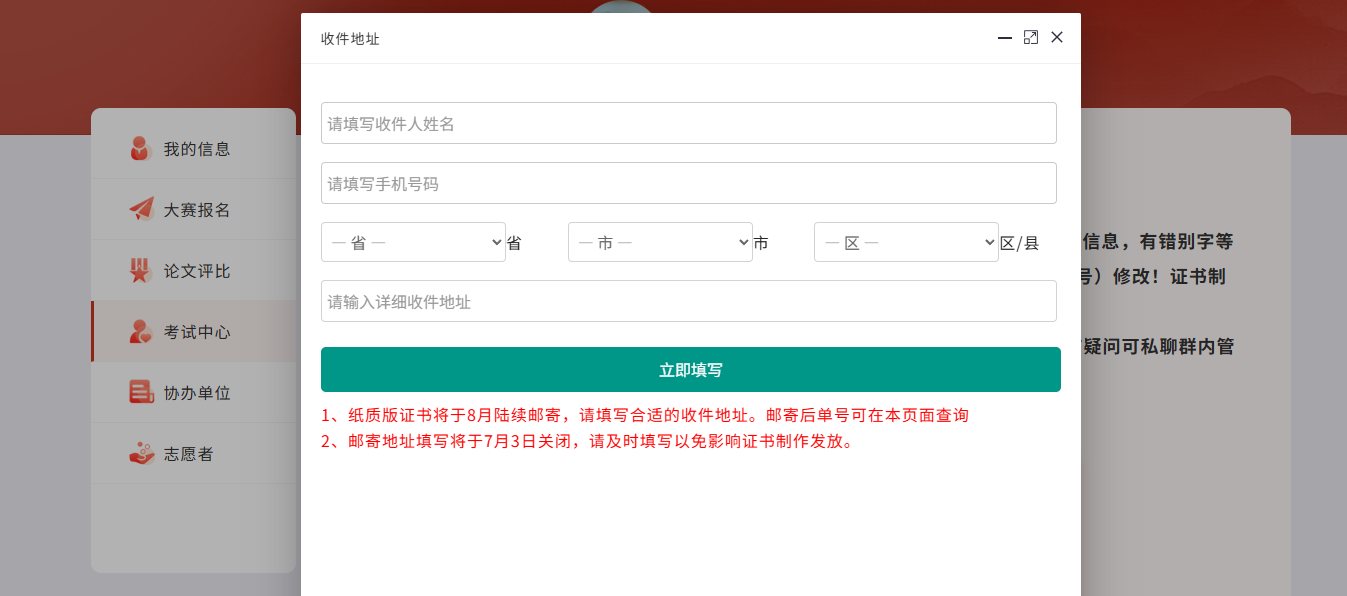Click the notice about 纸质版证书将于8月陆续邮寄

tap(645, 415)
